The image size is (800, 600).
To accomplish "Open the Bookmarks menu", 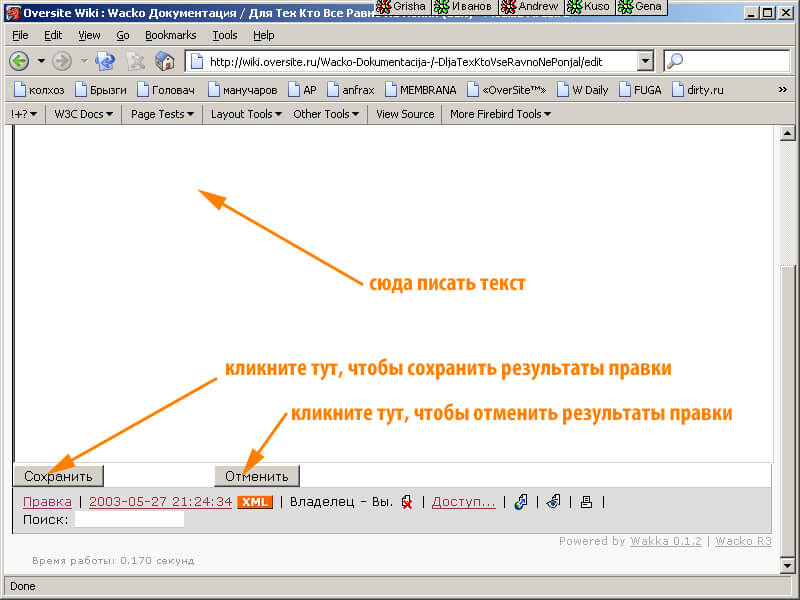I will pyautogui.click(x=170, y=35).
